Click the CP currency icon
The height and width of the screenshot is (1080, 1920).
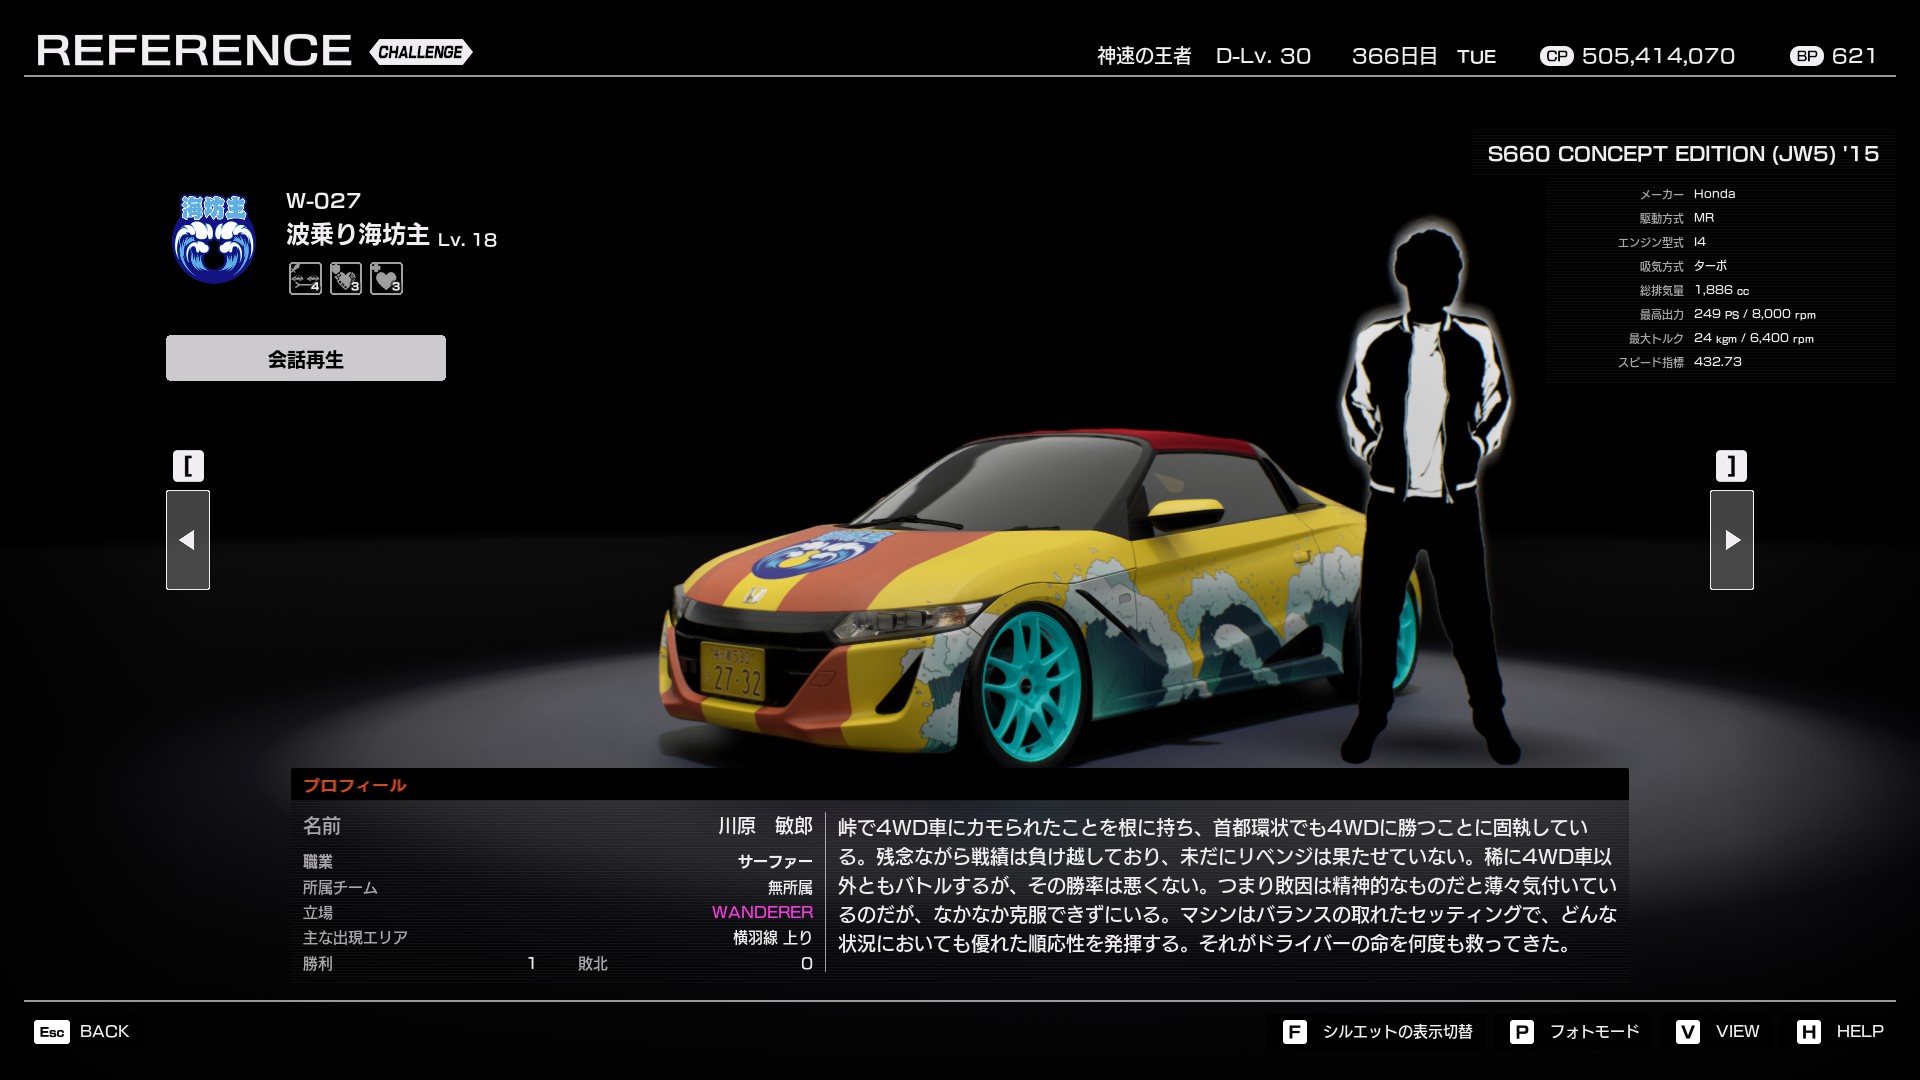1556,56
